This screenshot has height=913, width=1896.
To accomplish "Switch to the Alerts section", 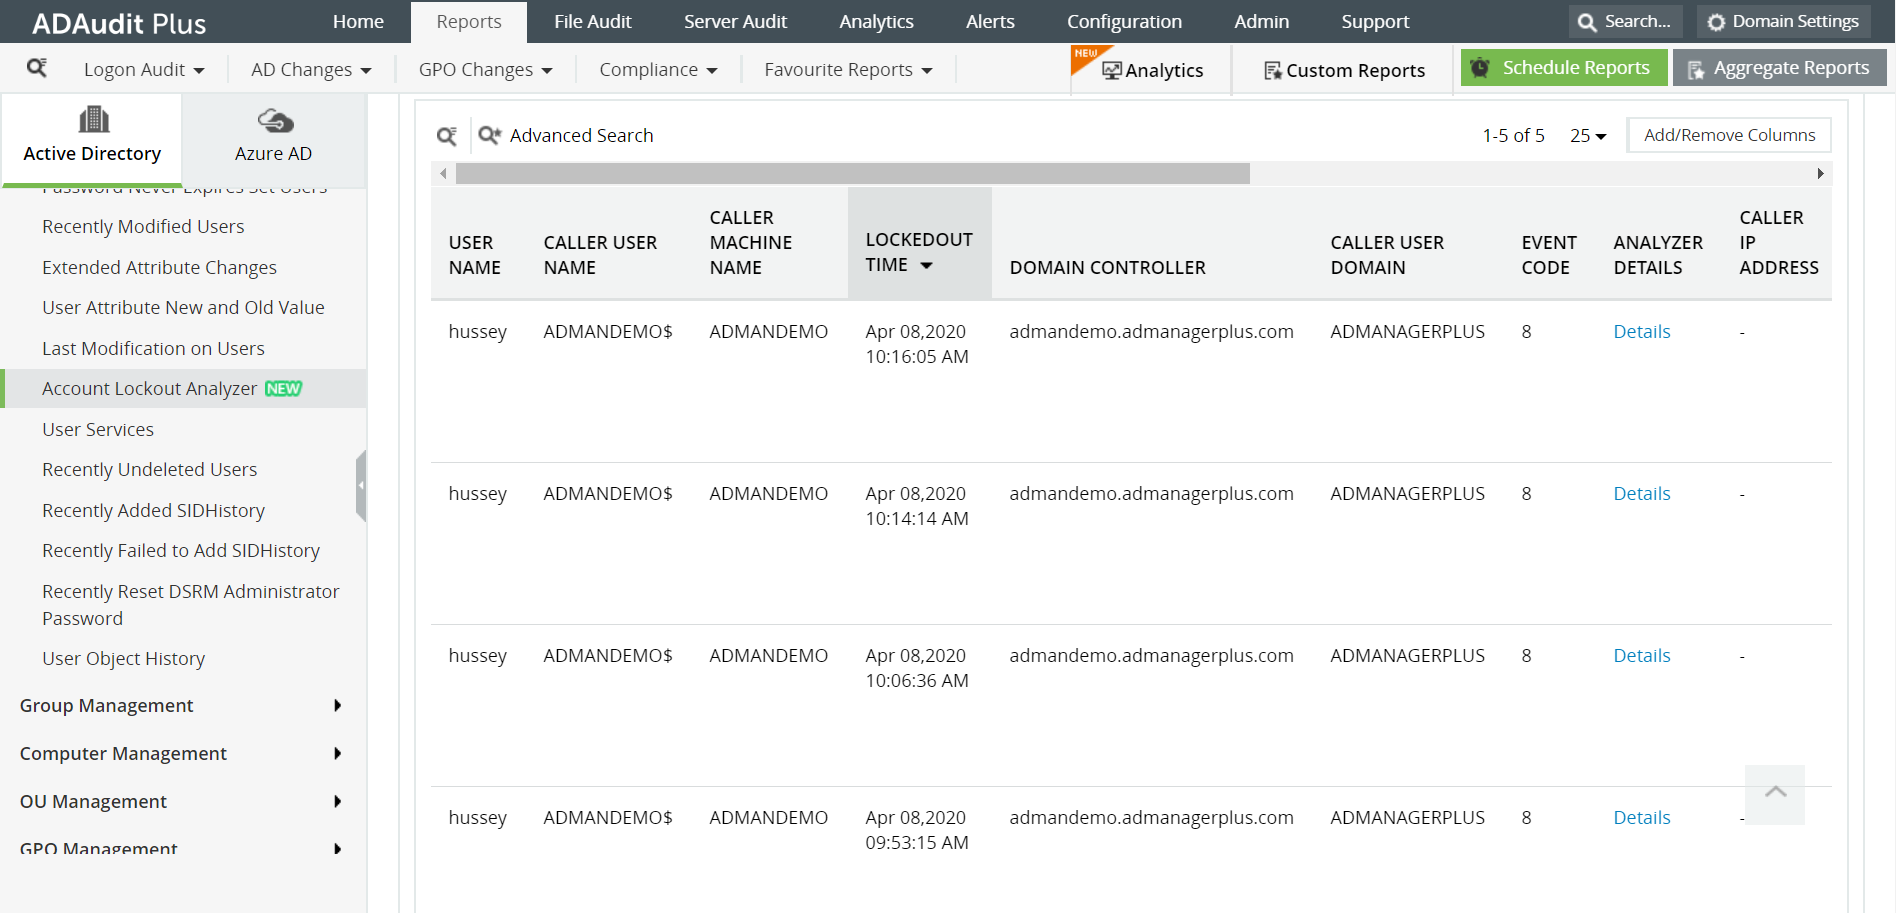I will (989, 21).
